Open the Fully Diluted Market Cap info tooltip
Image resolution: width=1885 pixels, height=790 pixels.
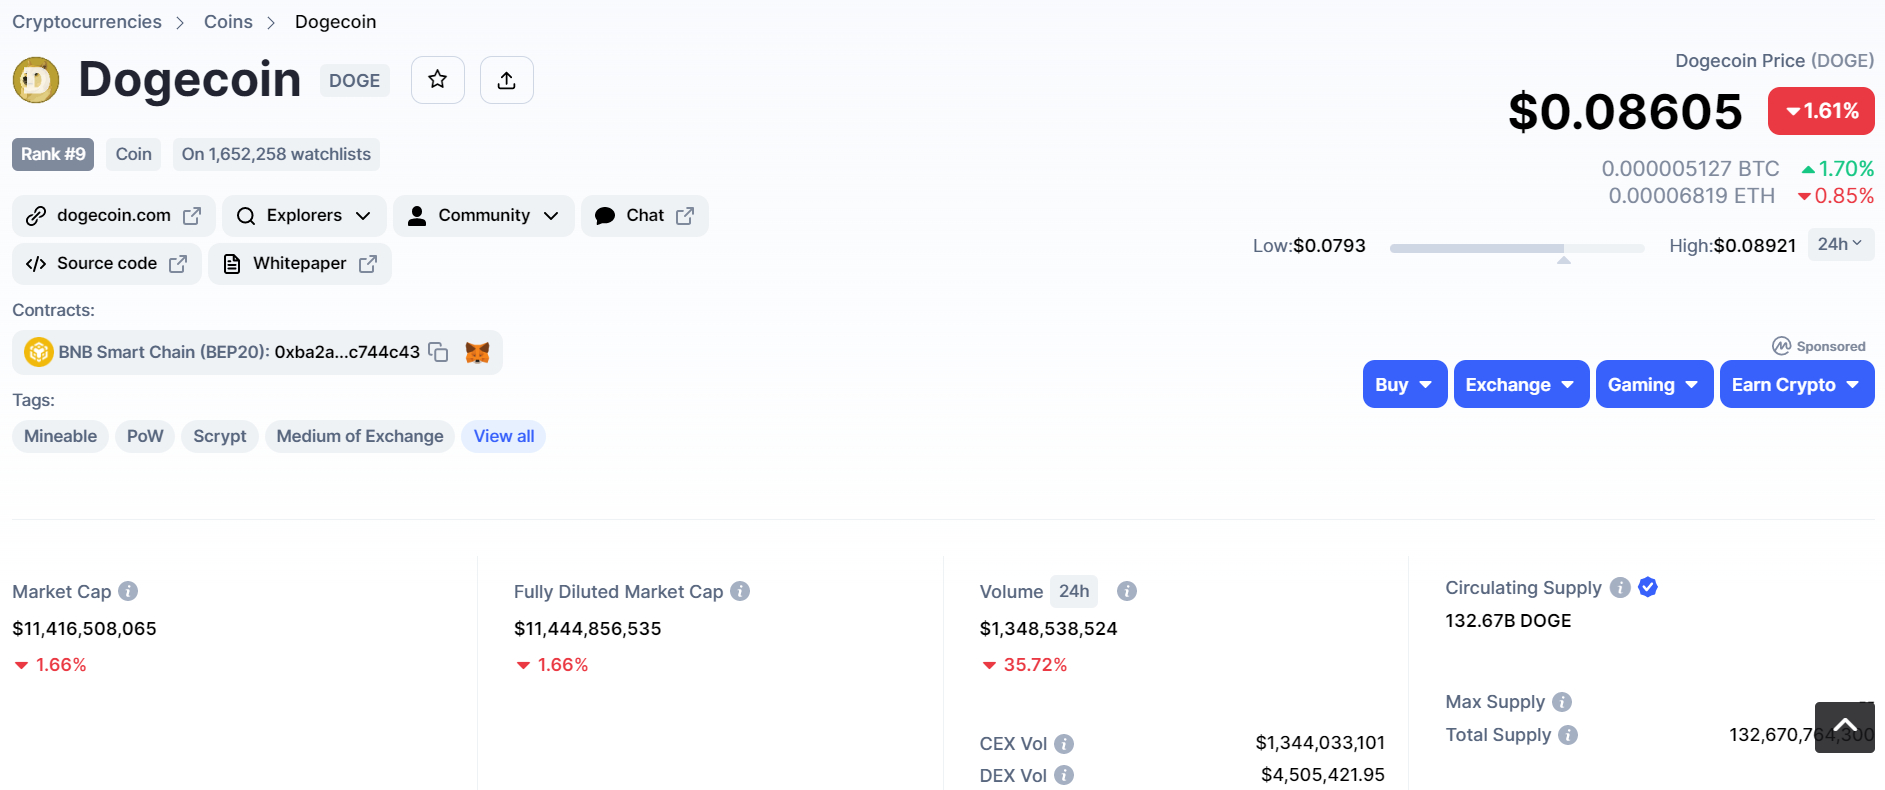point(740,591)
